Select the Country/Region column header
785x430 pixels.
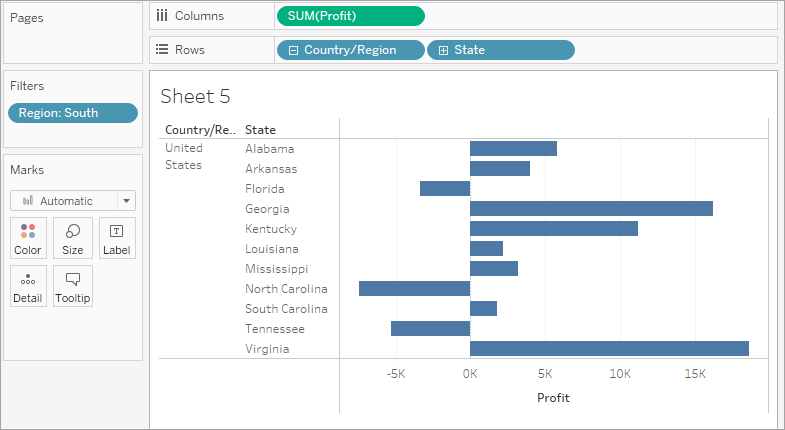point(200,130)
